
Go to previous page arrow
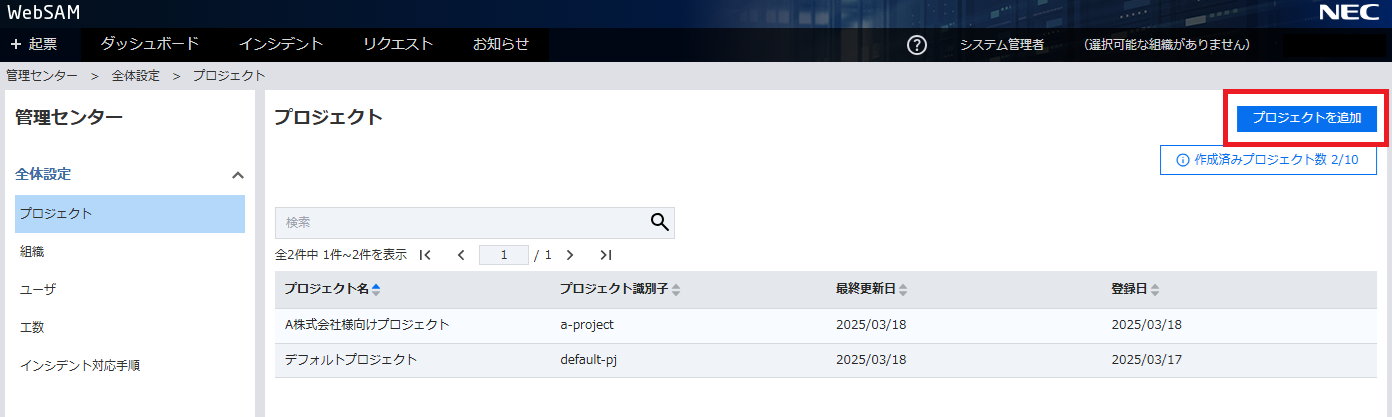(x=461, y=255)
